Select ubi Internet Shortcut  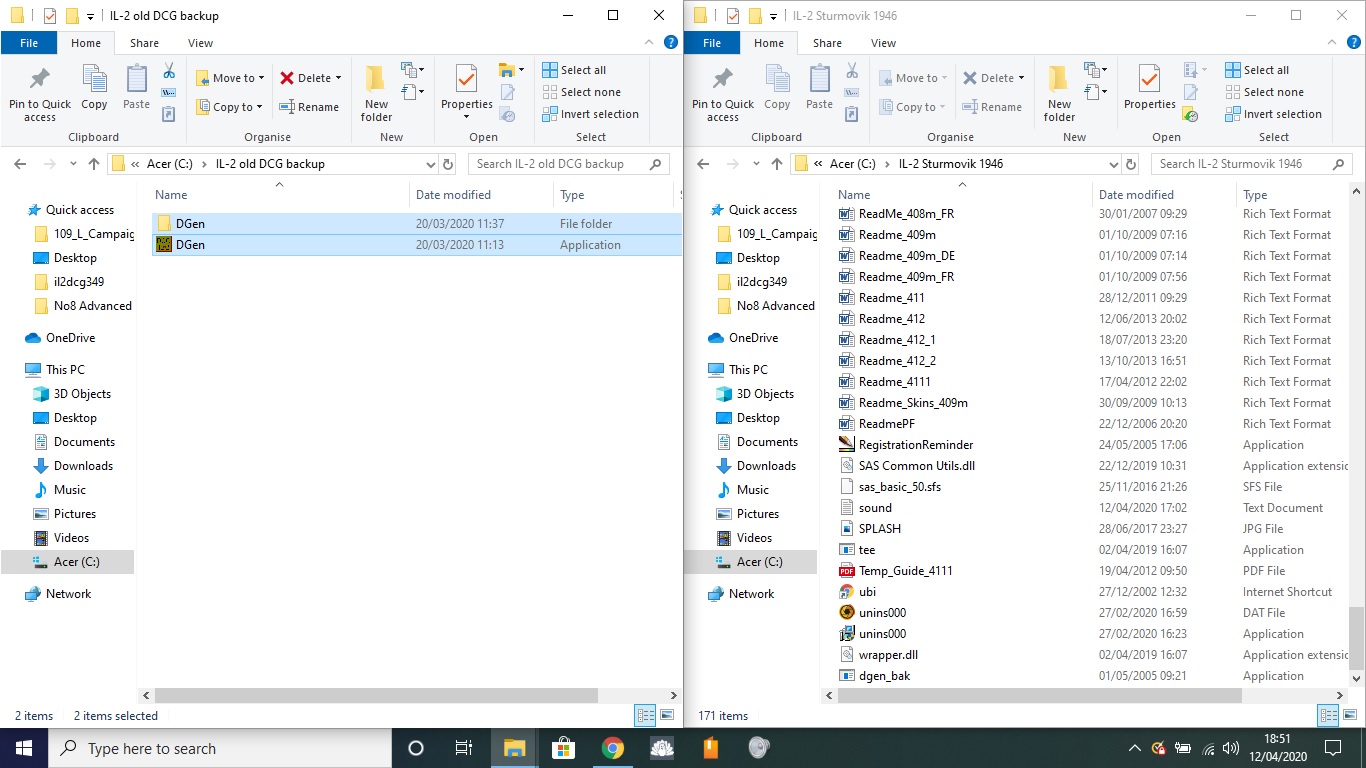pyautogui.click(x=867, y=592)
